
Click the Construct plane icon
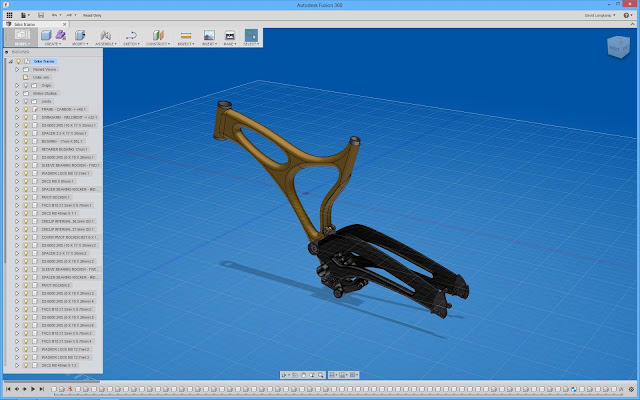point(158,35)
